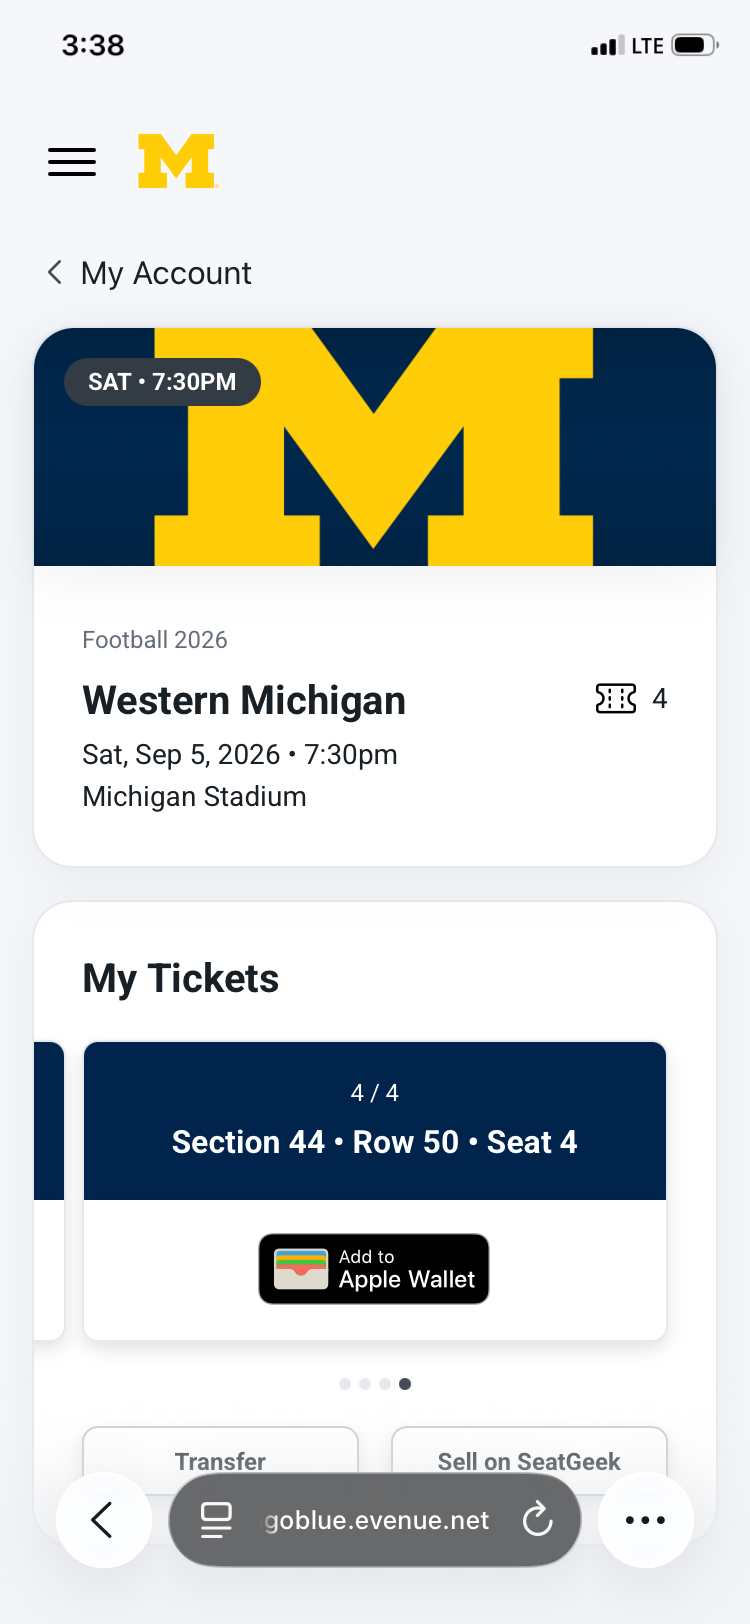Open the hamburger navigation menu
The height and width of the screenshot is (1624, 750).
[x=72, y=162]
